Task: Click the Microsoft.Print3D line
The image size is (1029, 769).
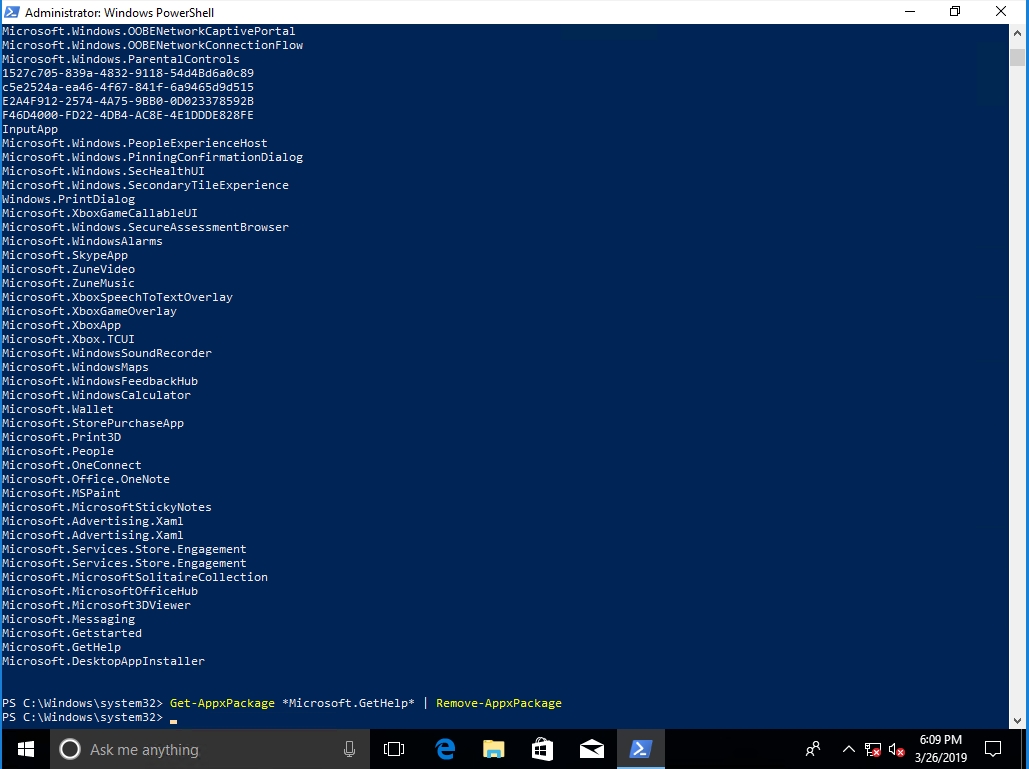Action: pyautogui.click(x=62, y=437)
